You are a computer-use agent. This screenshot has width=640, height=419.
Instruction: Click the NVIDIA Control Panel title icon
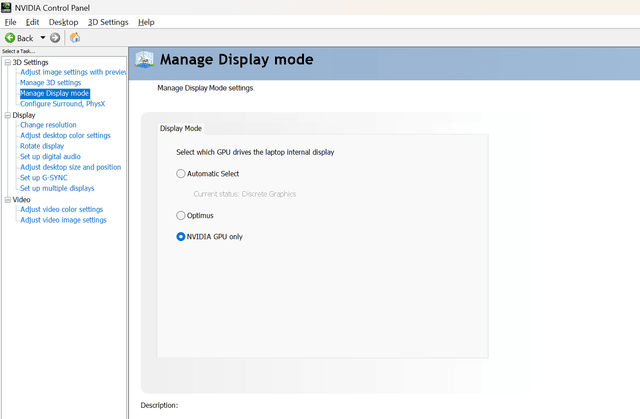6,7
